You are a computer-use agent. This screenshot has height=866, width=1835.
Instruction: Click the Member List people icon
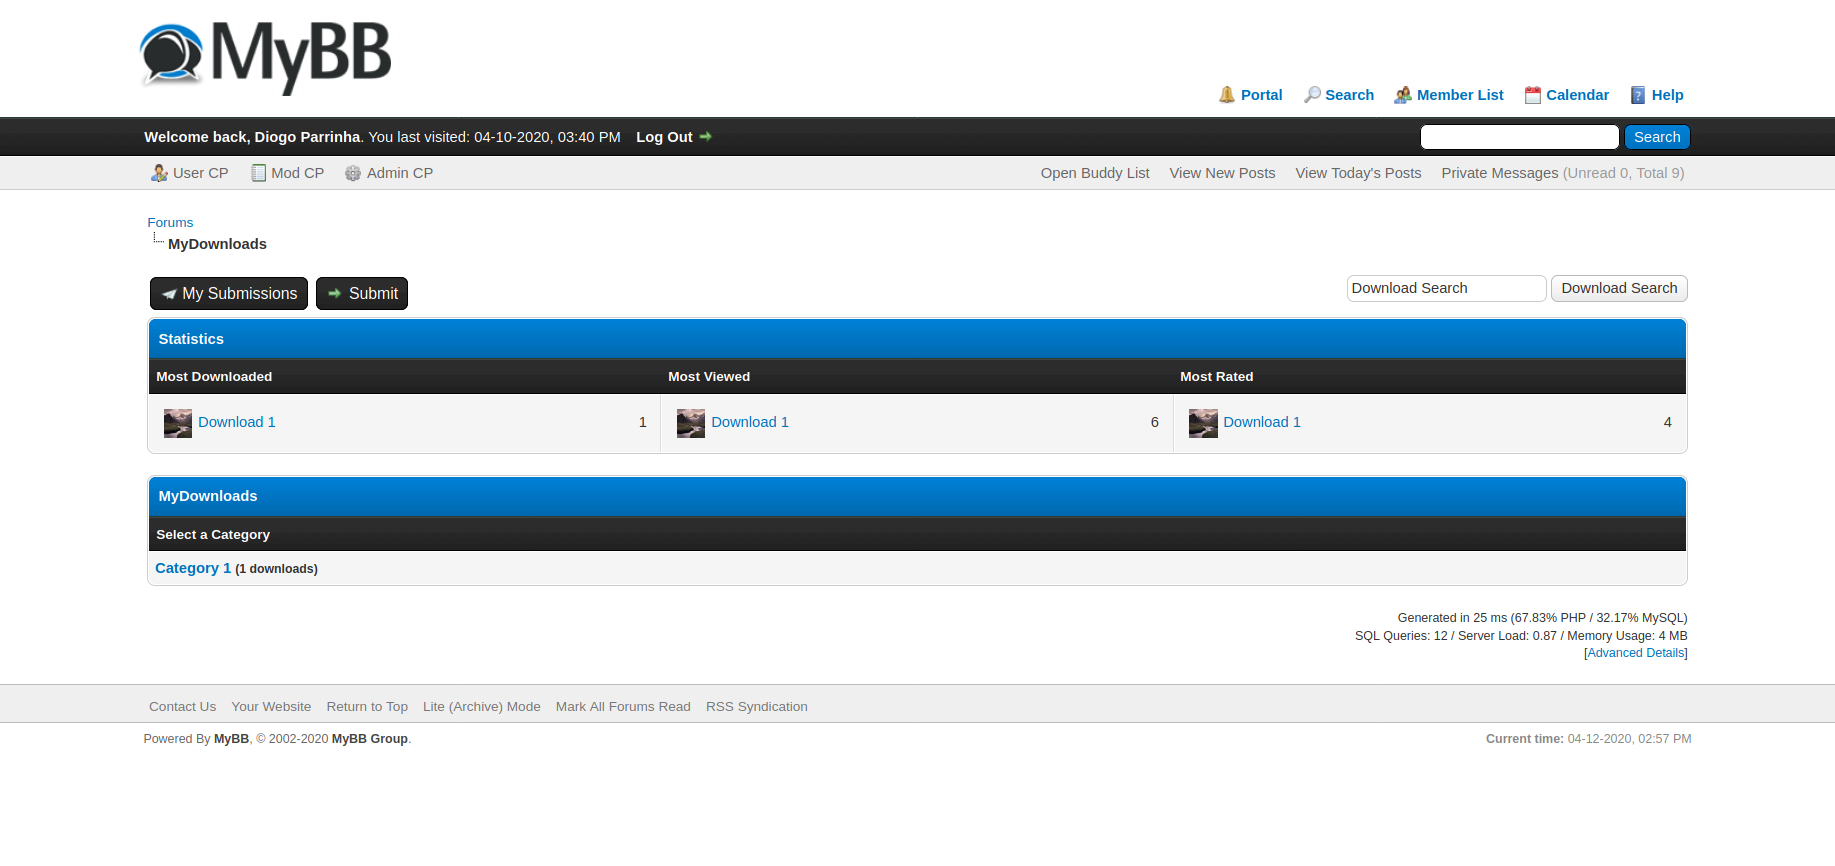click(1403, 95)
